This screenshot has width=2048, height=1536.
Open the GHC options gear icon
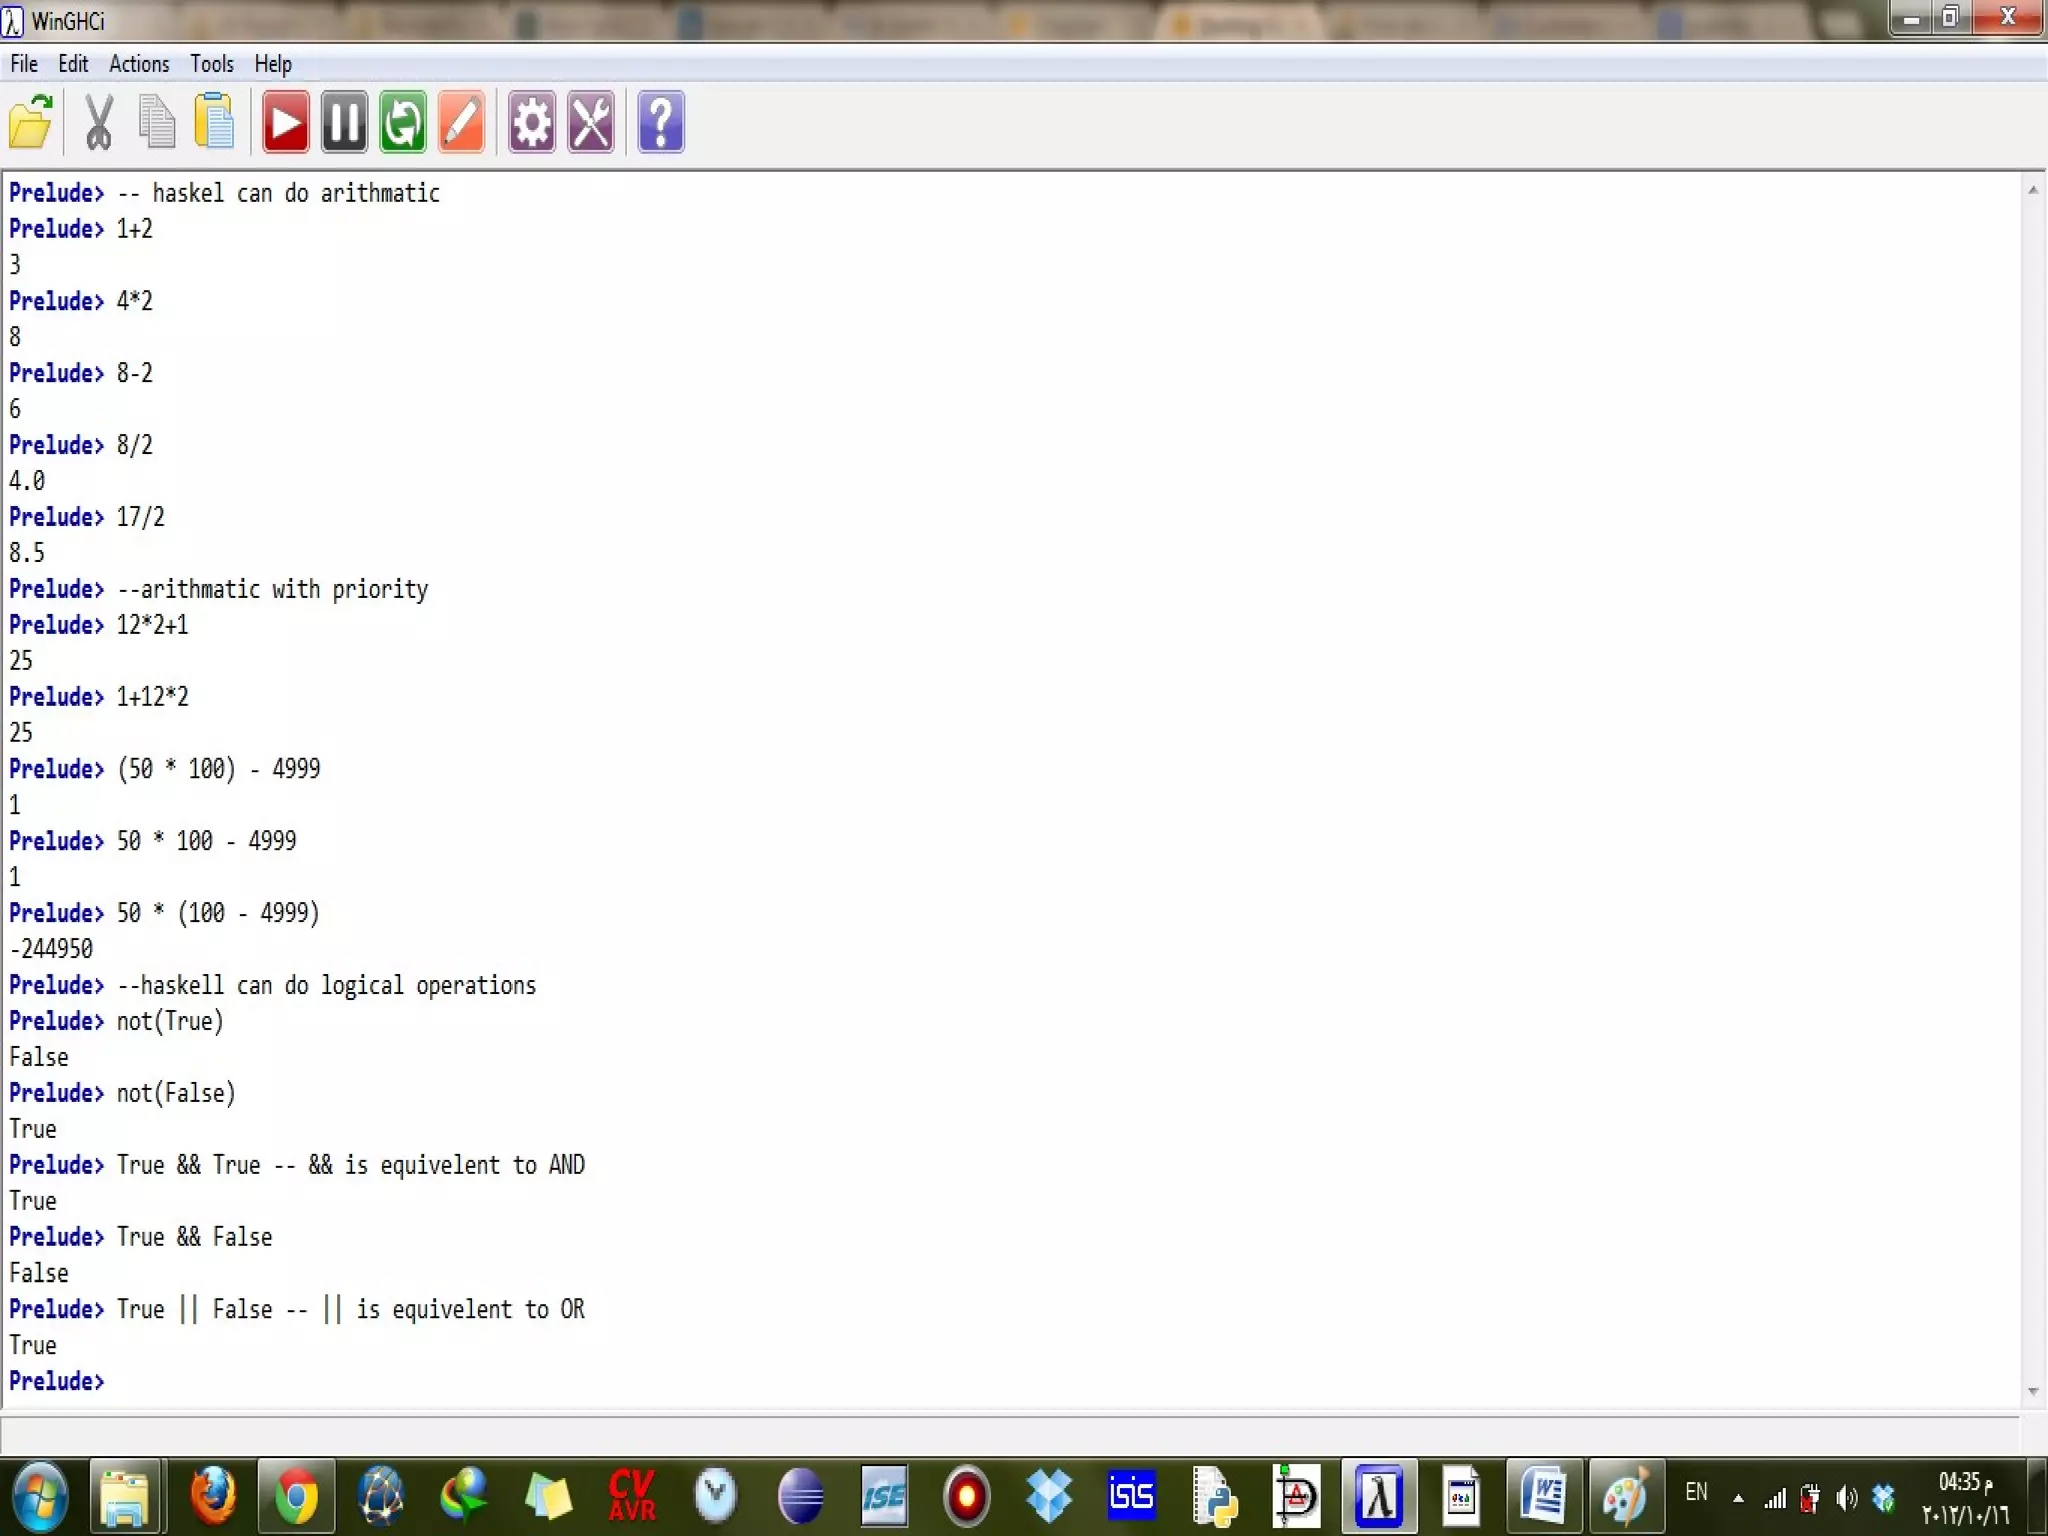(531, 122)
